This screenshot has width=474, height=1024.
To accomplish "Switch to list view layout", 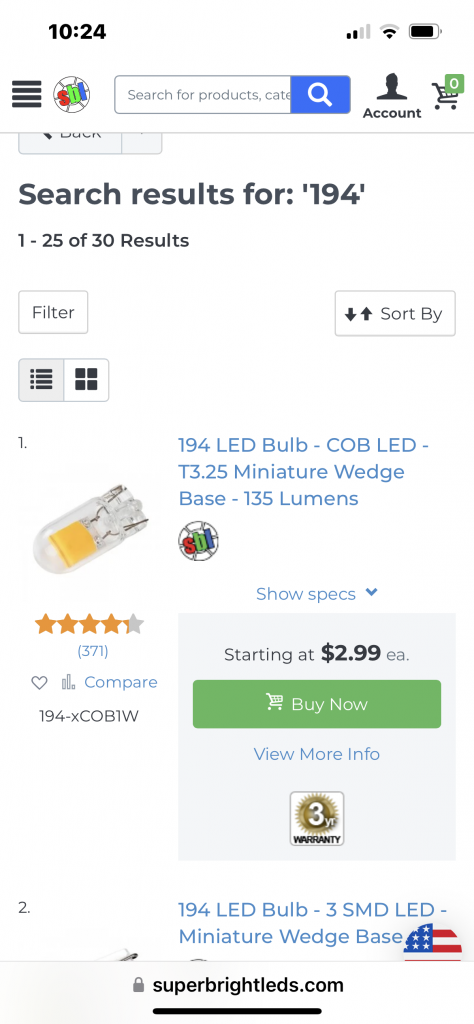I will click(41, 379).
